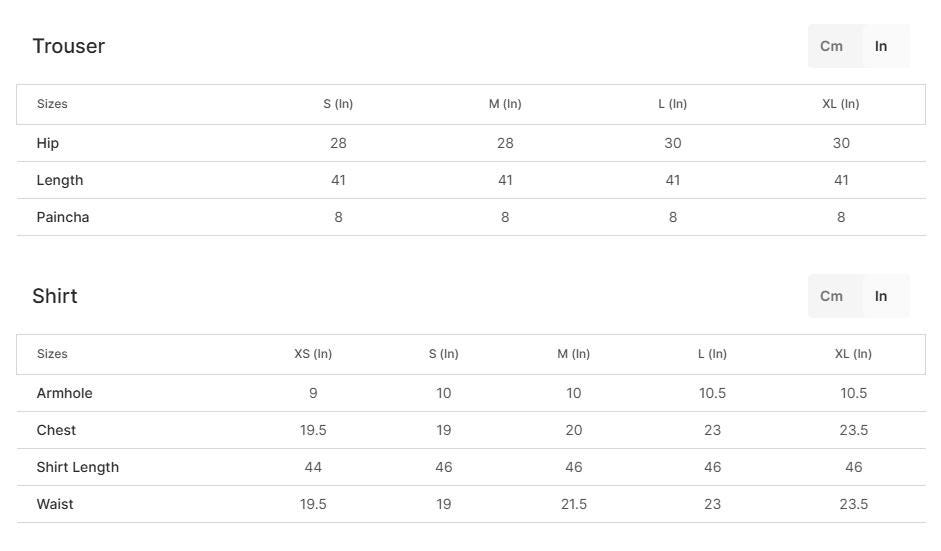Select In unit for Trouser table
941x551 pixels.
[x=881, y=46]
